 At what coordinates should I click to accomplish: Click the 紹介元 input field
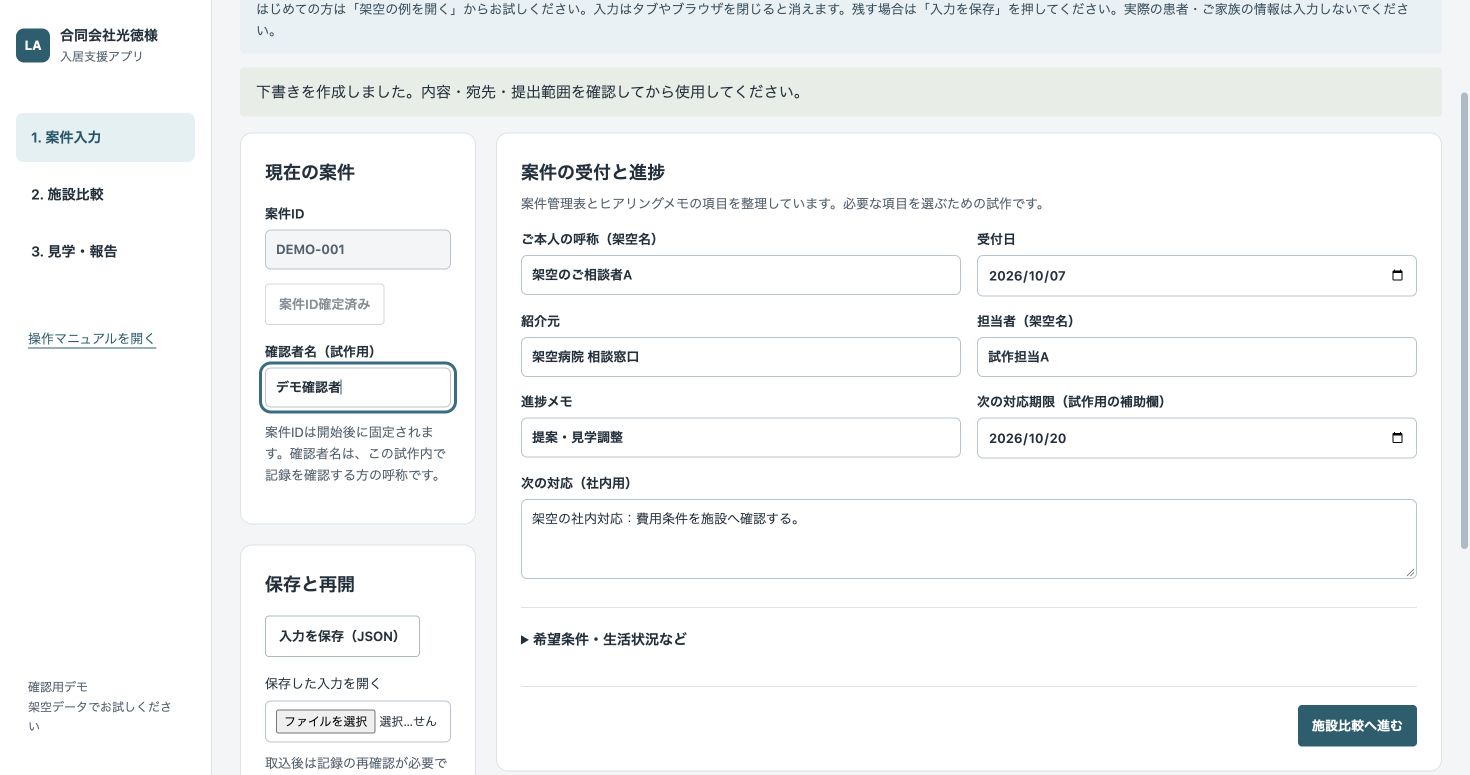tap(741, 357)
